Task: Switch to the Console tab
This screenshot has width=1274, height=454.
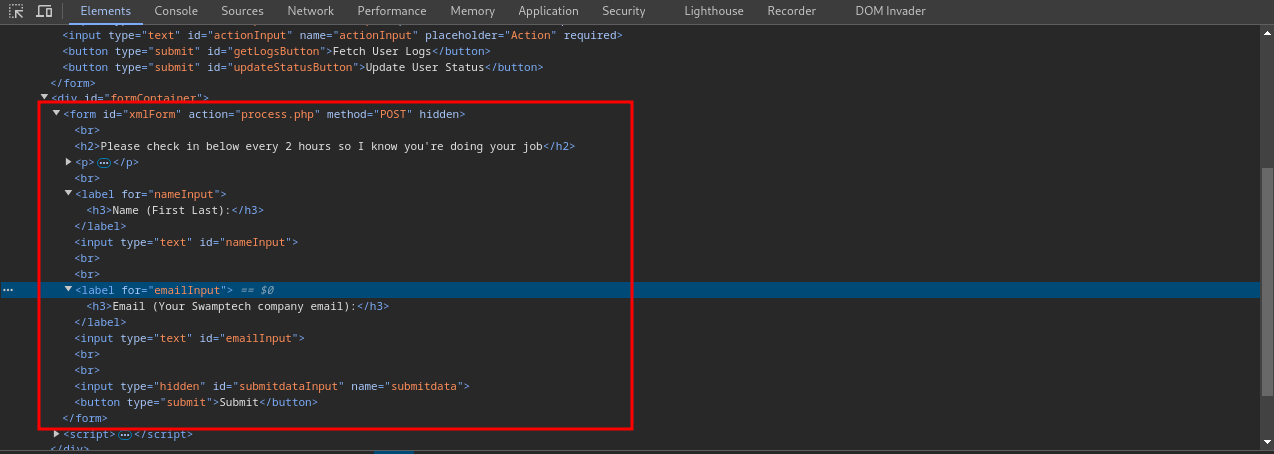Action: click(x=175, y=11)
